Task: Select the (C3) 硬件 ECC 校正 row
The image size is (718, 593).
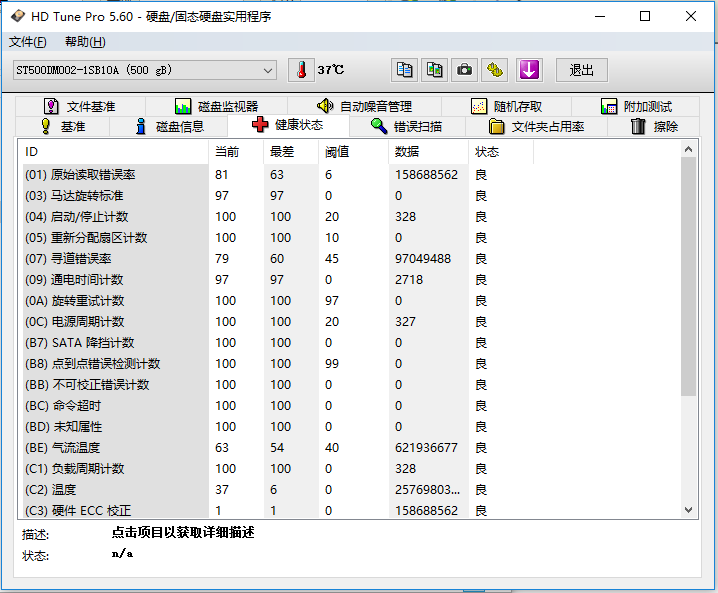Action: tap(277, 510)
